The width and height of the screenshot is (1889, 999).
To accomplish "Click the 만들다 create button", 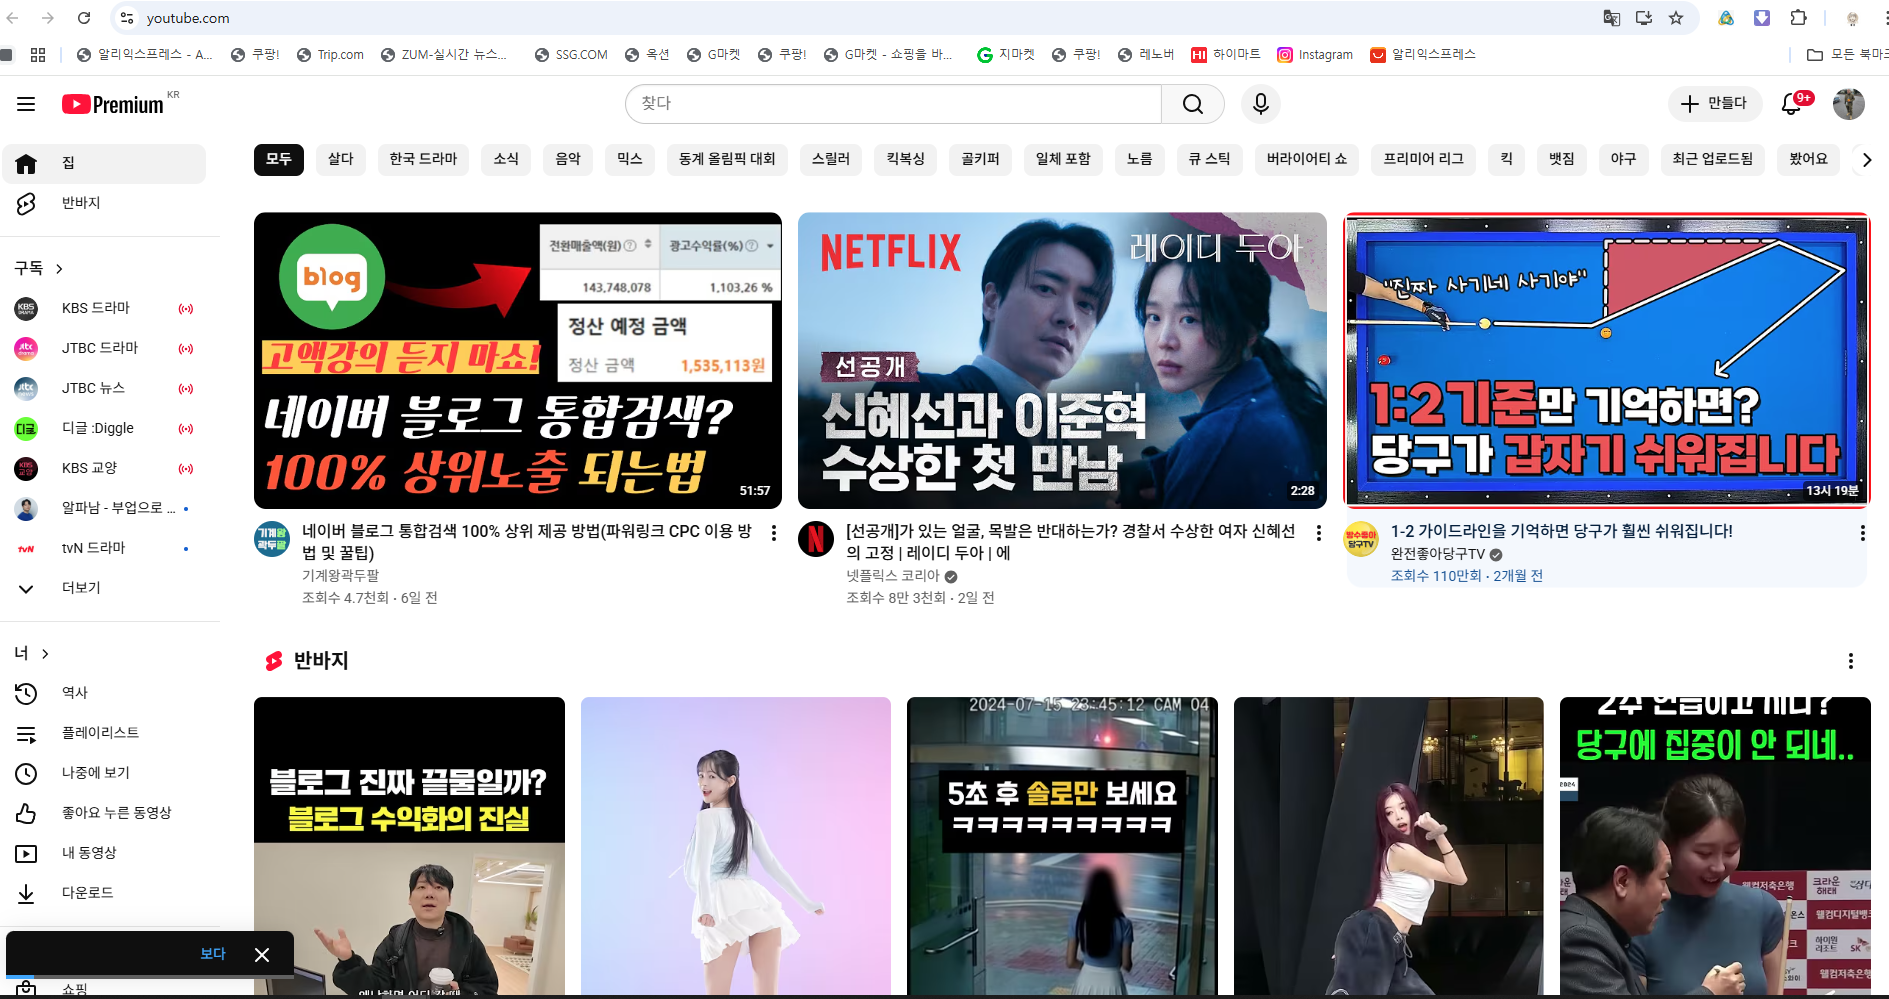I will pyautogui.click(x=1715, y=104).
